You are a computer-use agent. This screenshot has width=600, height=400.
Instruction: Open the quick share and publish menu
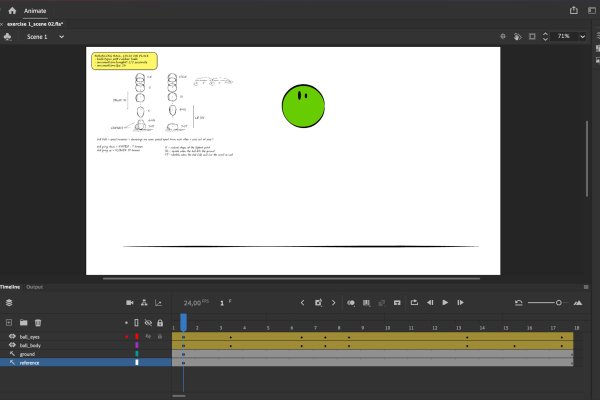click(574, 10)
